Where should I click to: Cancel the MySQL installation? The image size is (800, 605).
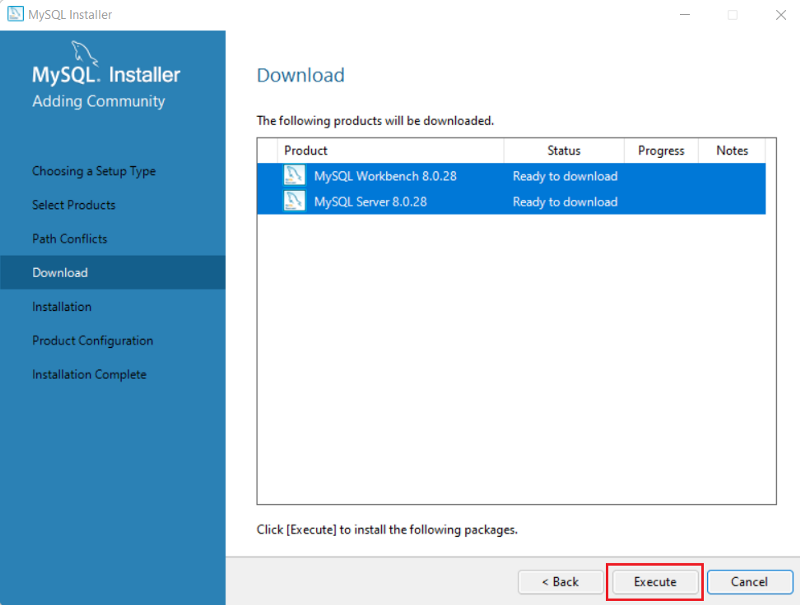coord(749,582)
